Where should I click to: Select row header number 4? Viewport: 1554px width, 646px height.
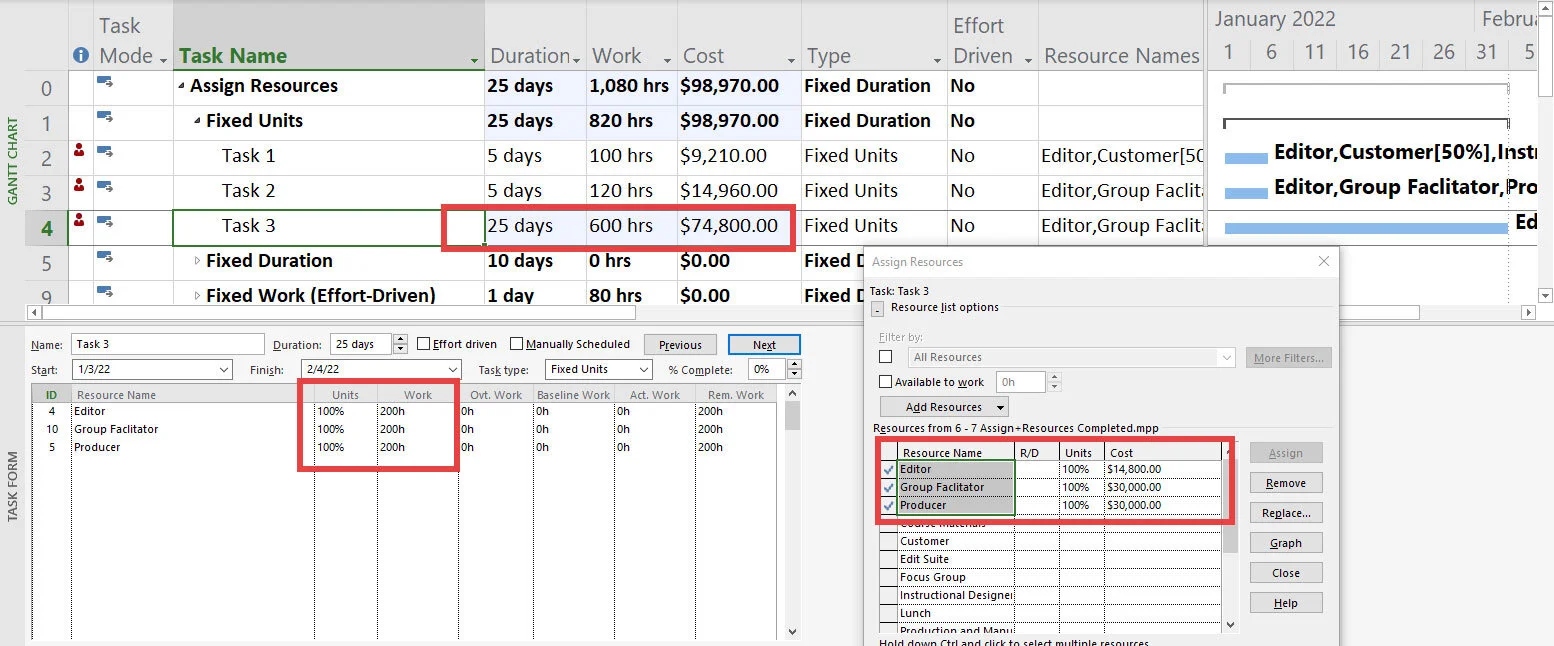click(x=46, y=227)
